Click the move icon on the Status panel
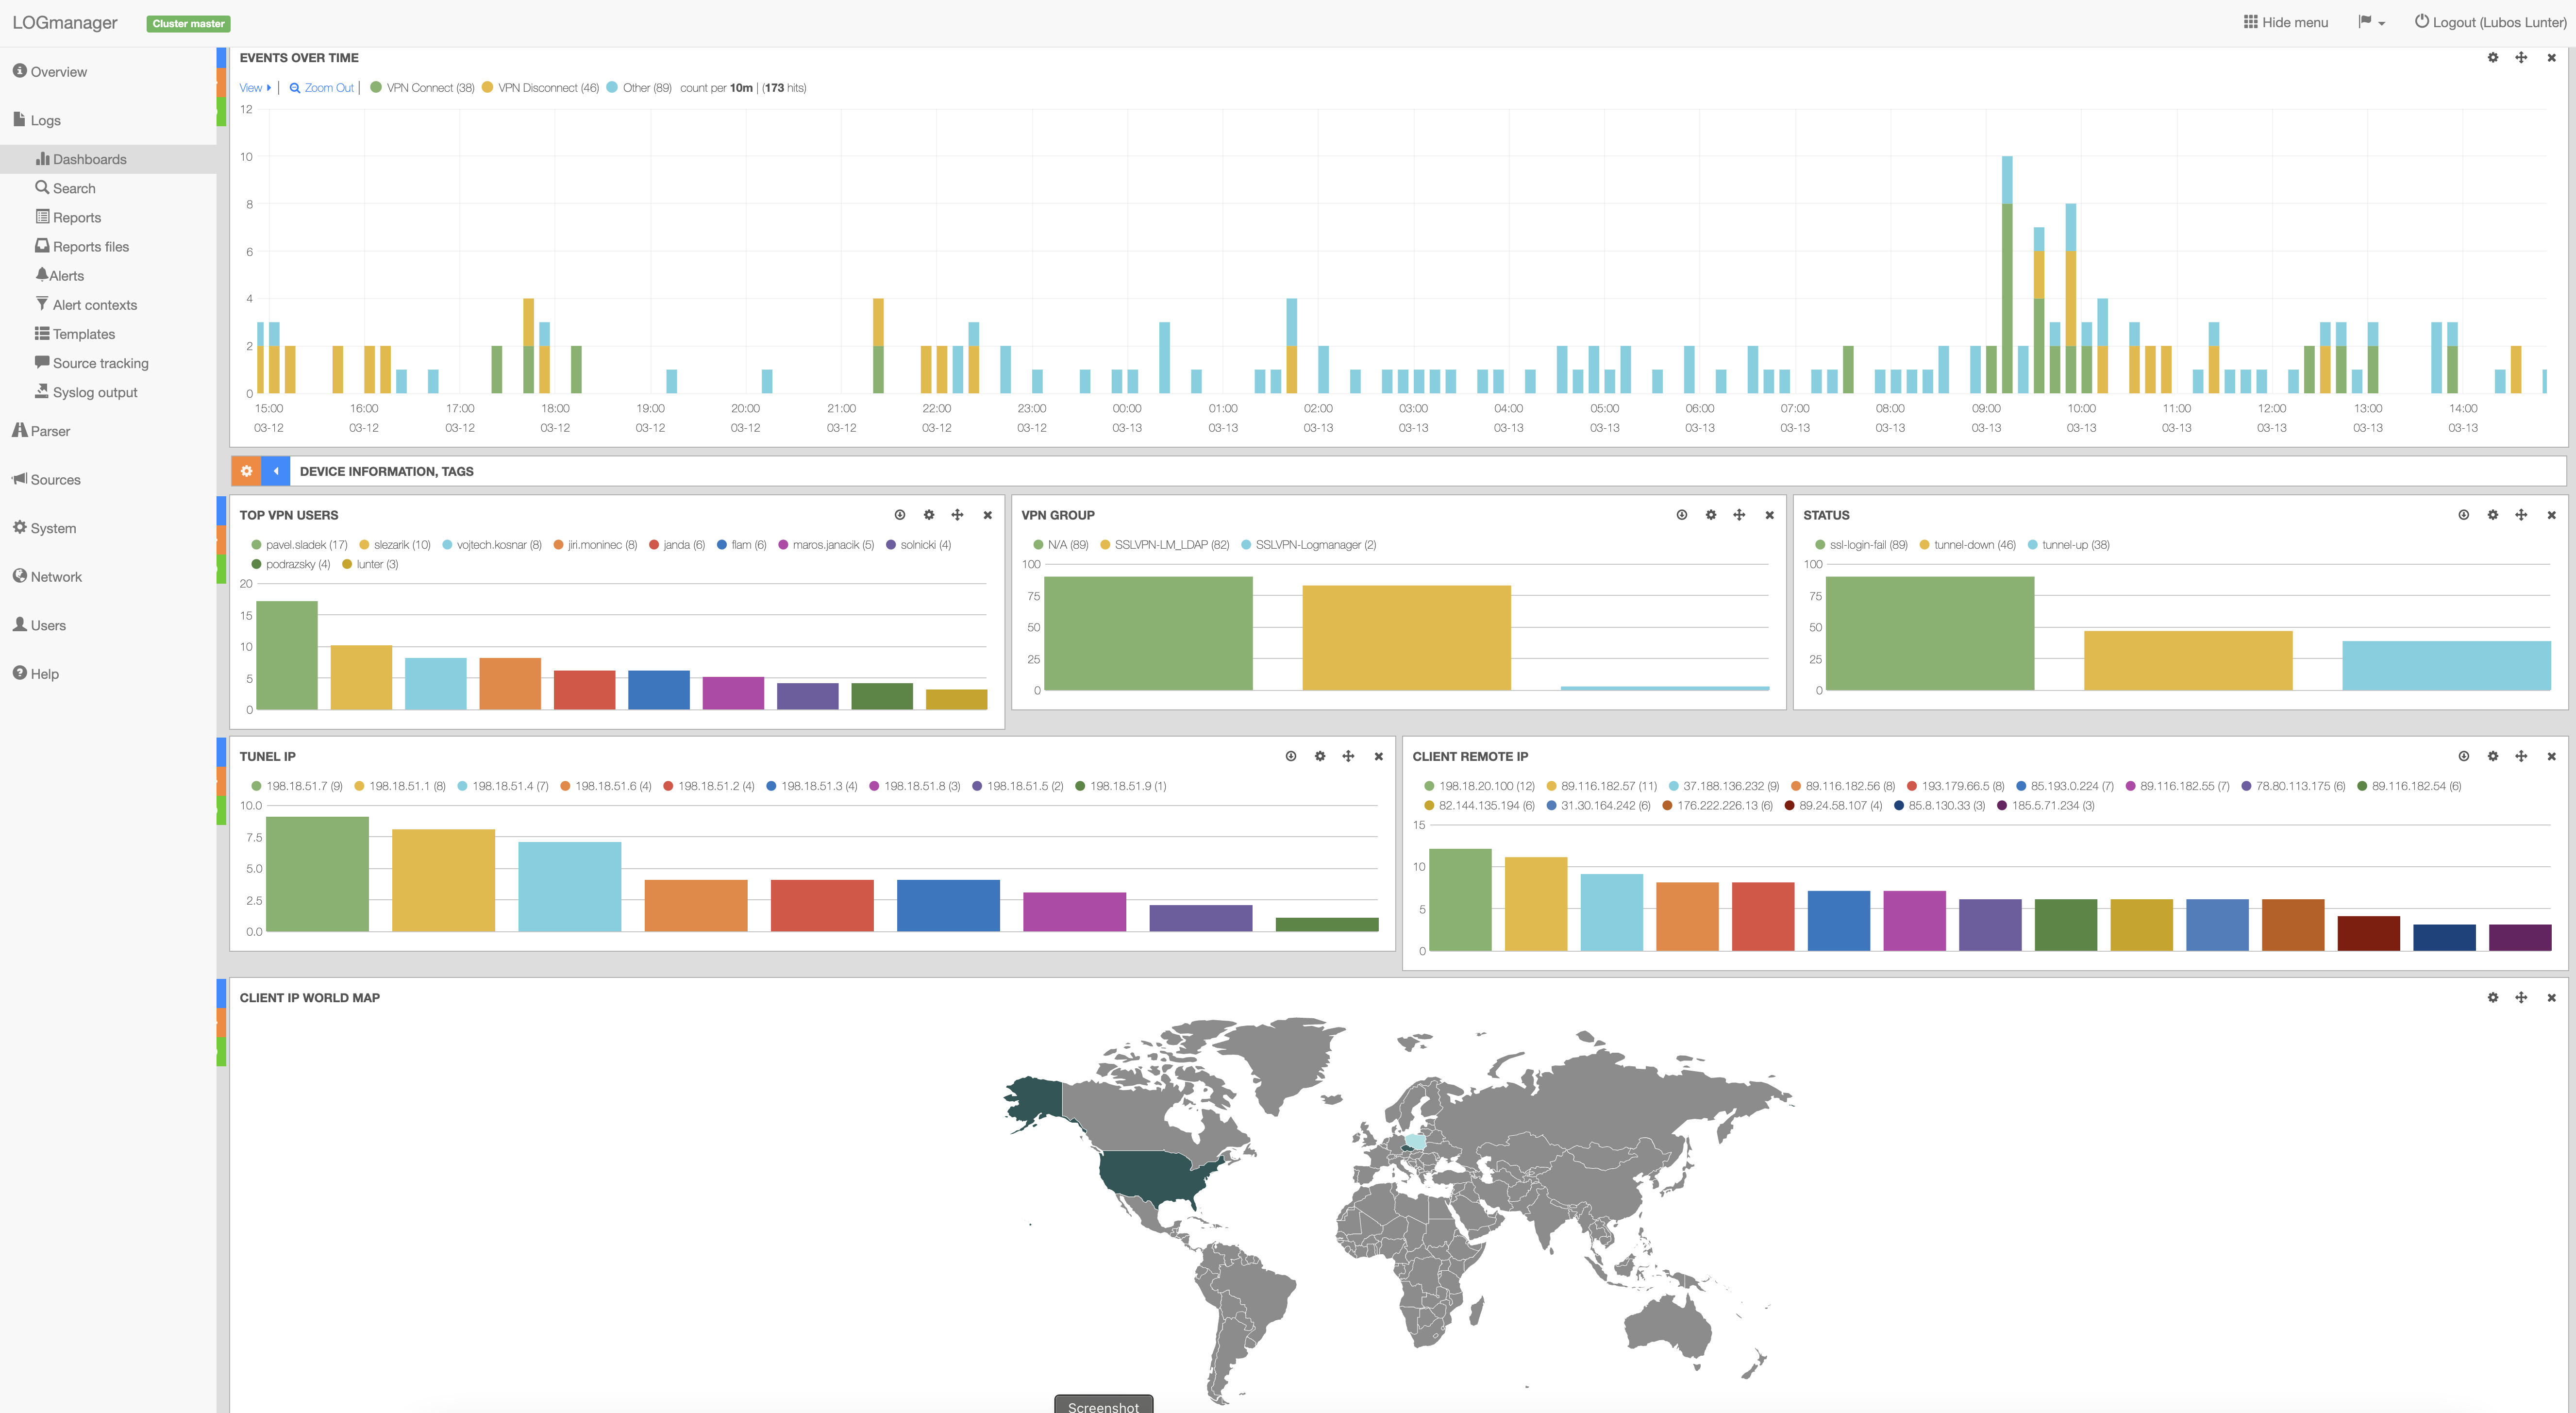Screen dimensions: 2576x1413 point(2522,514)
